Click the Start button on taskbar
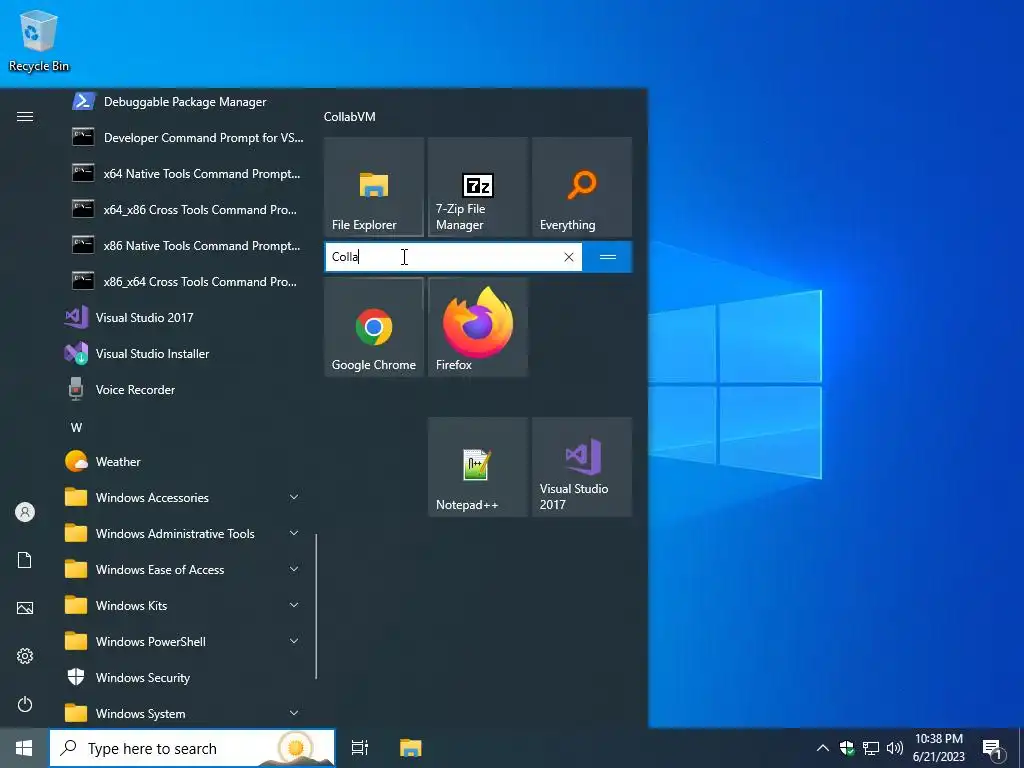This screenshot has height=768, width=1024. 24,748
